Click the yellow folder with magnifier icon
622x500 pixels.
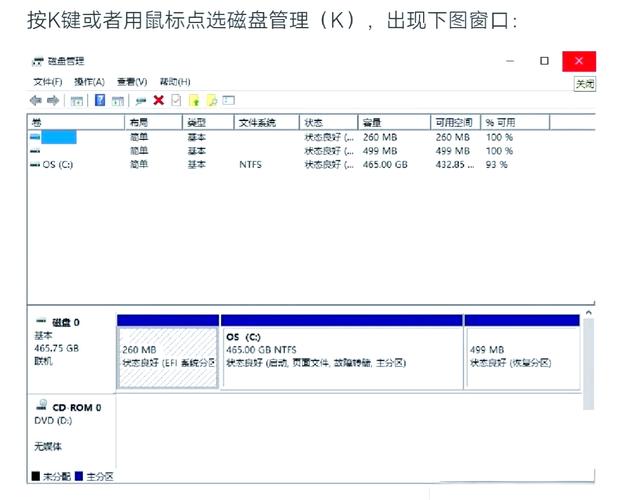tap(212, 101)
